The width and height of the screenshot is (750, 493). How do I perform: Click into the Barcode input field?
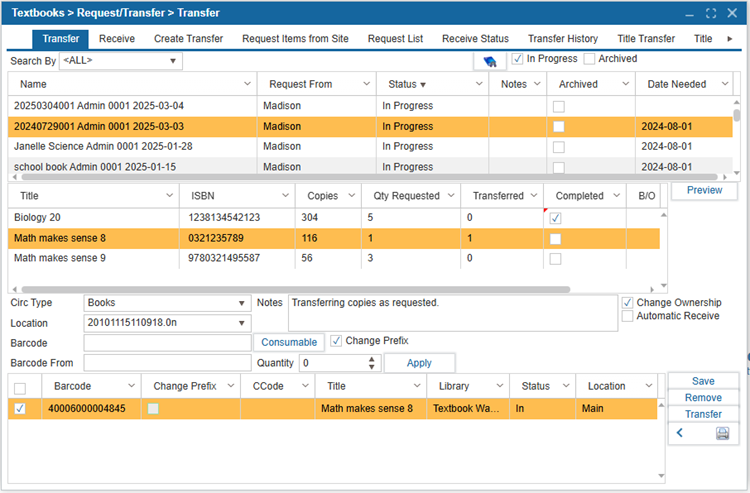coord(167,343)
